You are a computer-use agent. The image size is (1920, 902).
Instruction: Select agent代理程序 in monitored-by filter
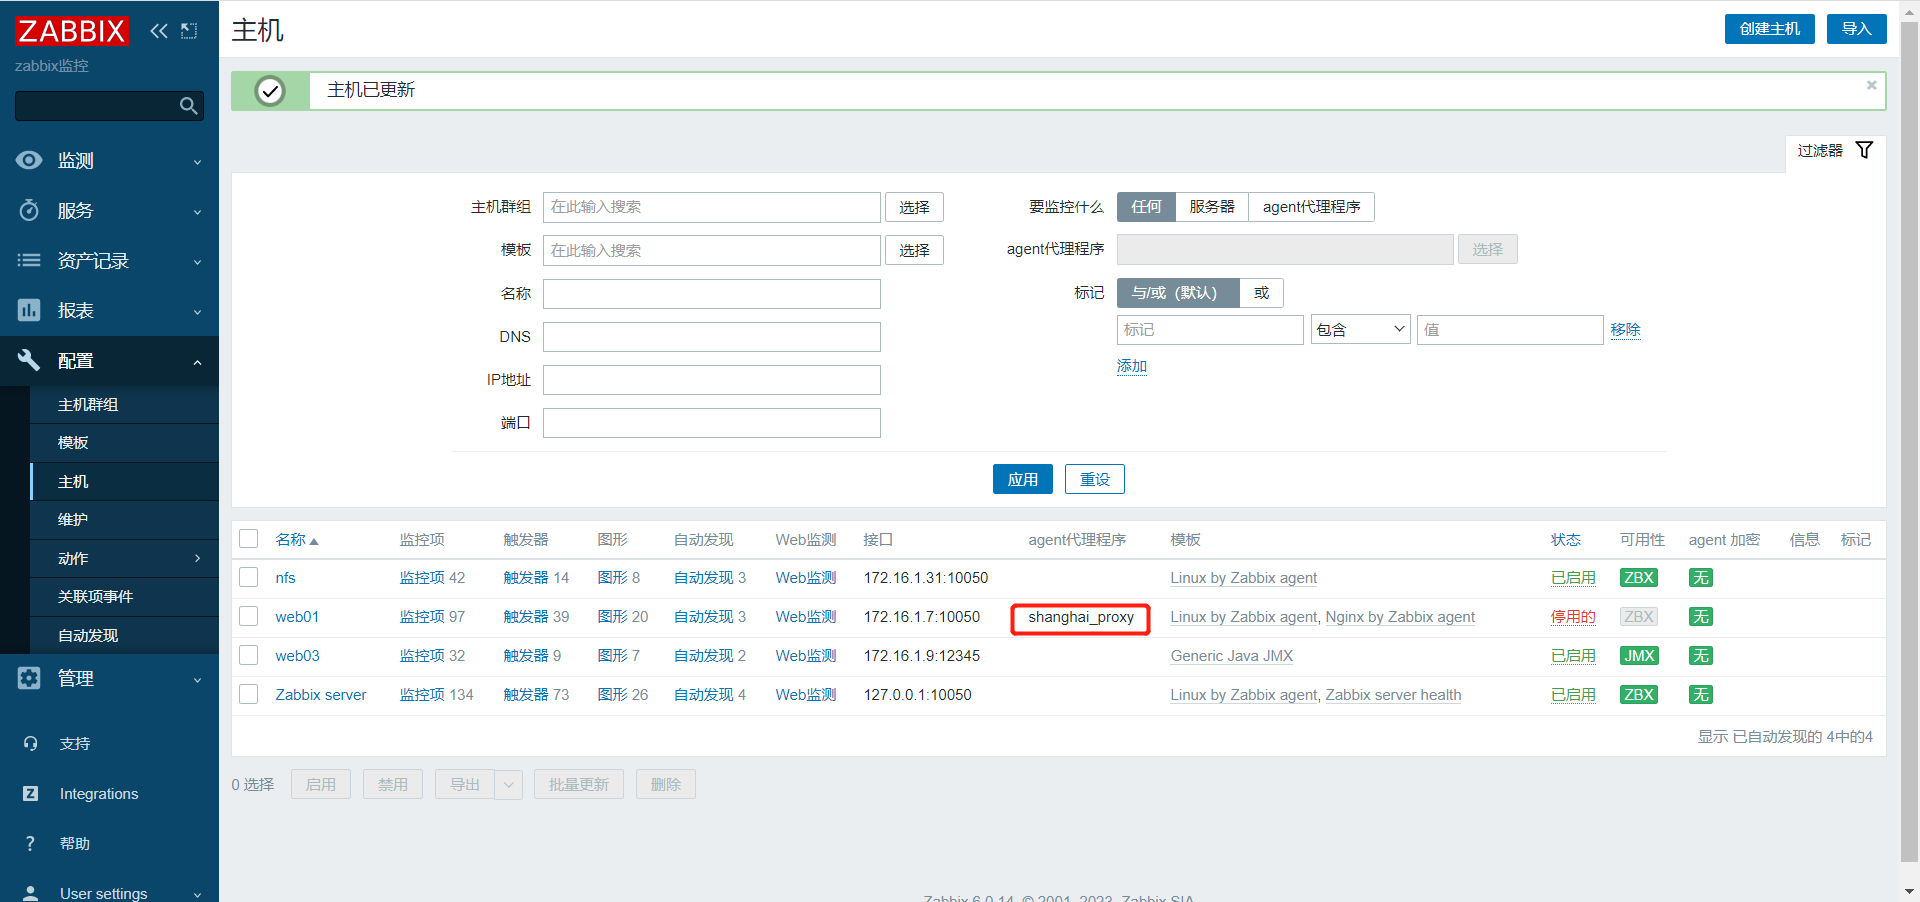point(1311,207)
